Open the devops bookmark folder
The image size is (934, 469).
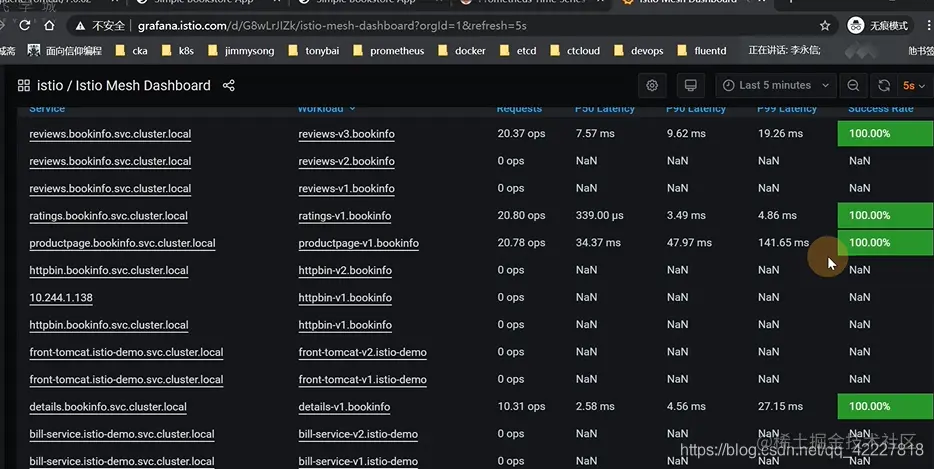(x=638, y=51)
